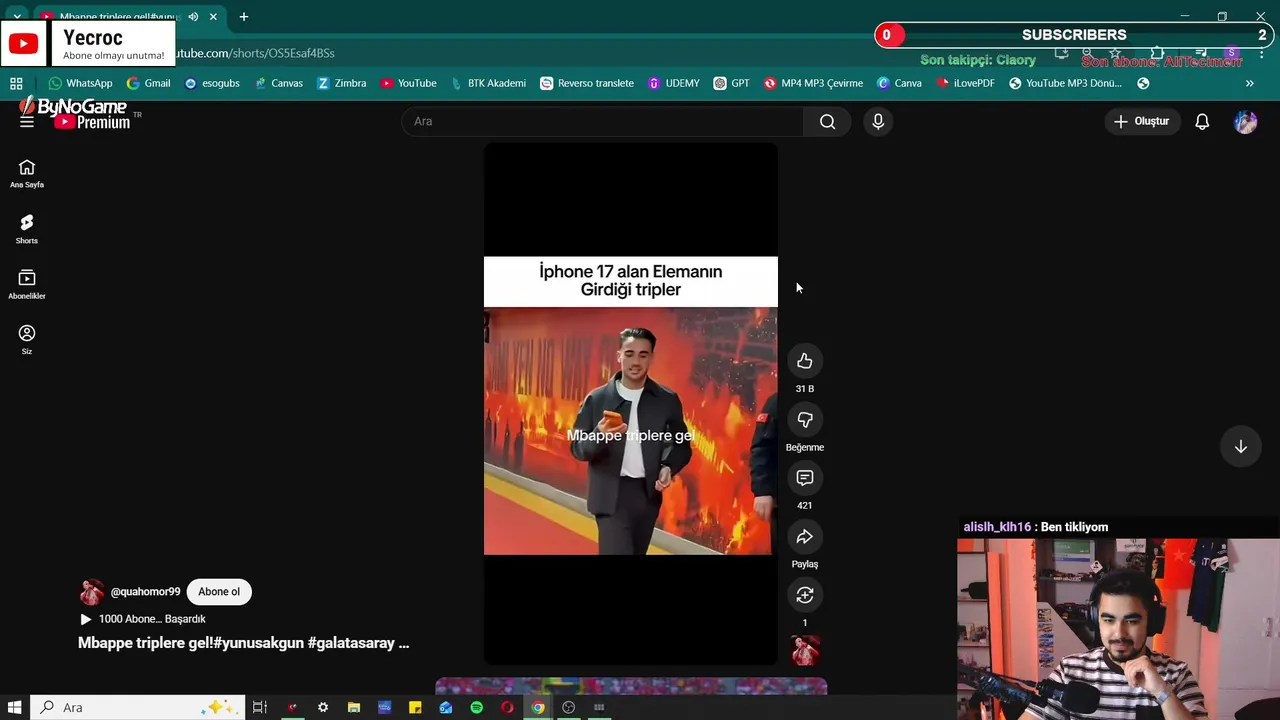Open the Siz page in the sidebar
Screen dimensions: 1280x720
coord(27,339)
